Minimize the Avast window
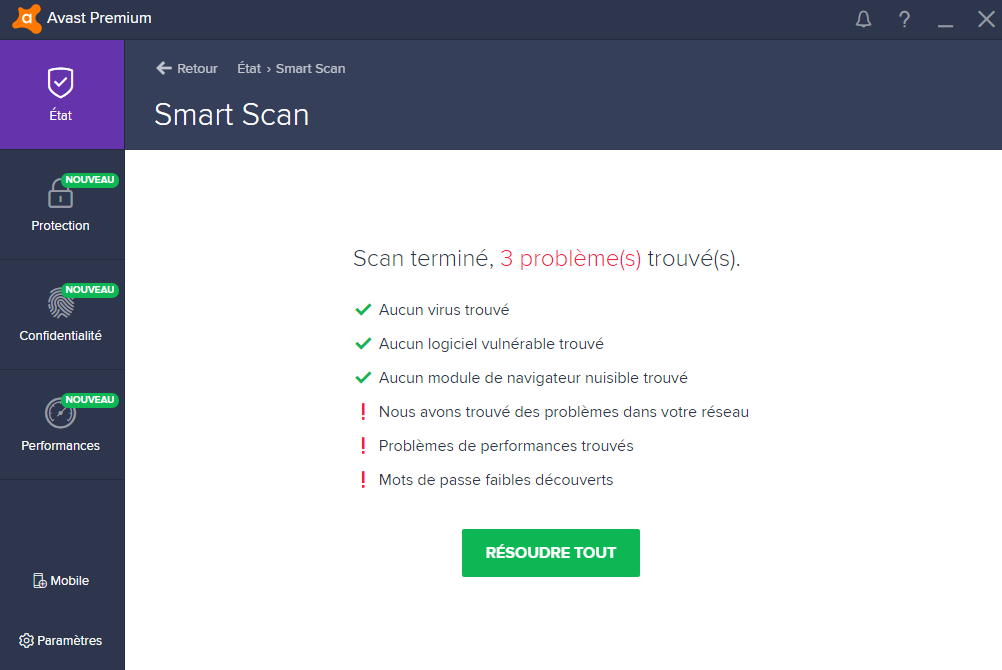 tap(945, 19)
